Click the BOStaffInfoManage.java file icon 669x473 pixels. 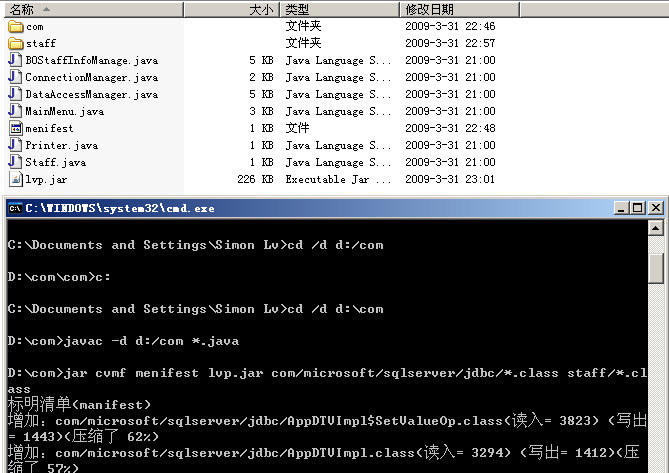click(x=15, y=60)
